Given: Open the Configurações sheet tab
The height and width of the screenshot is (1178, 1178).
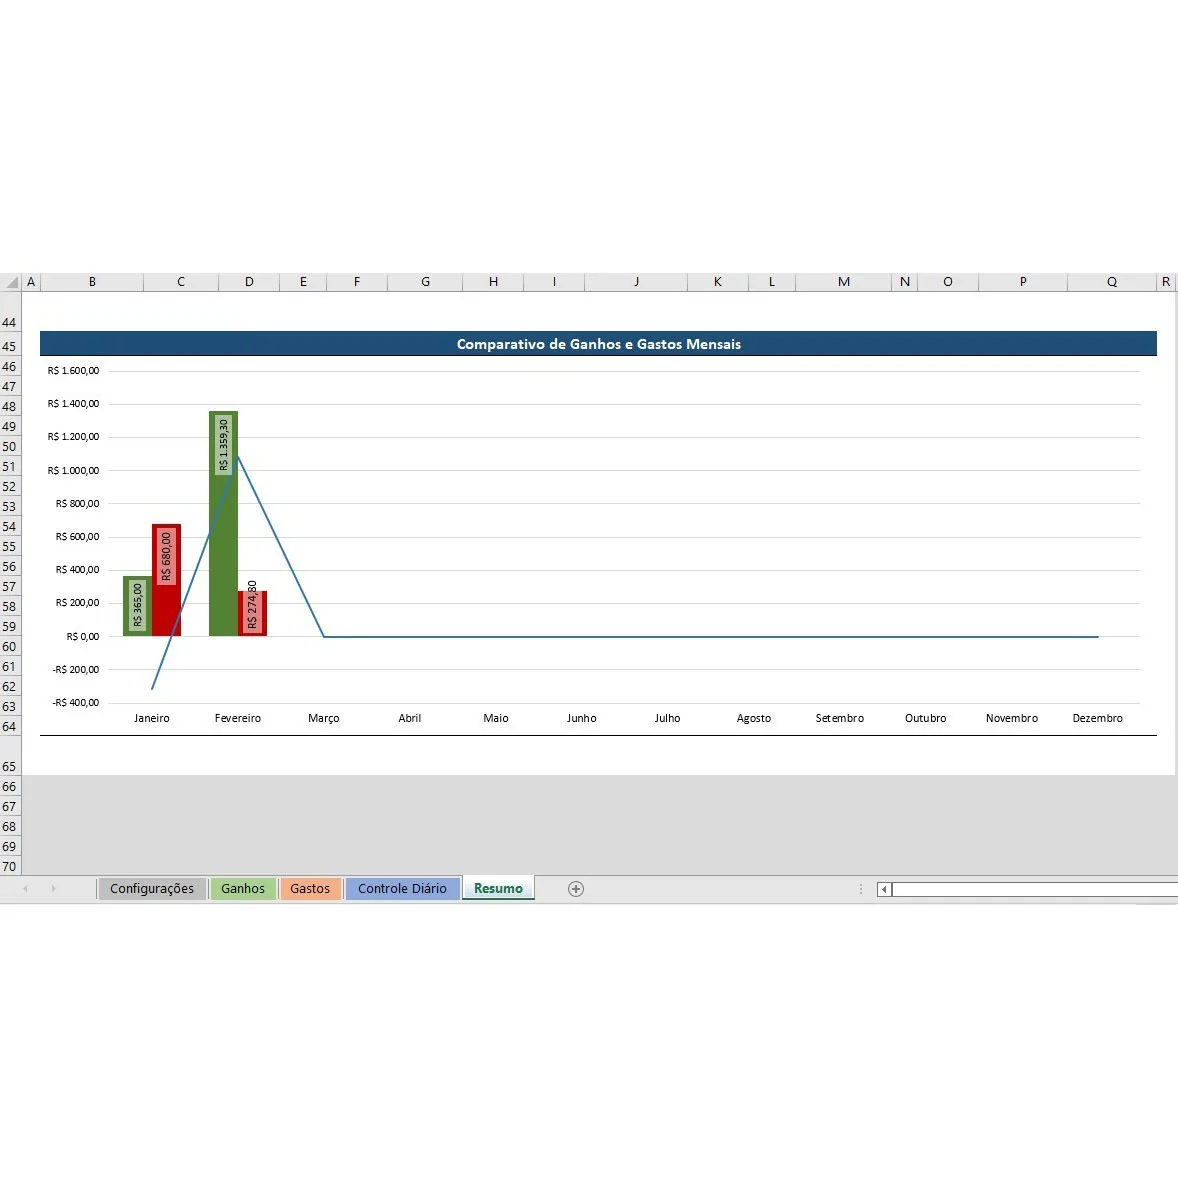Looking at the screenshot, I should (152, 889).
